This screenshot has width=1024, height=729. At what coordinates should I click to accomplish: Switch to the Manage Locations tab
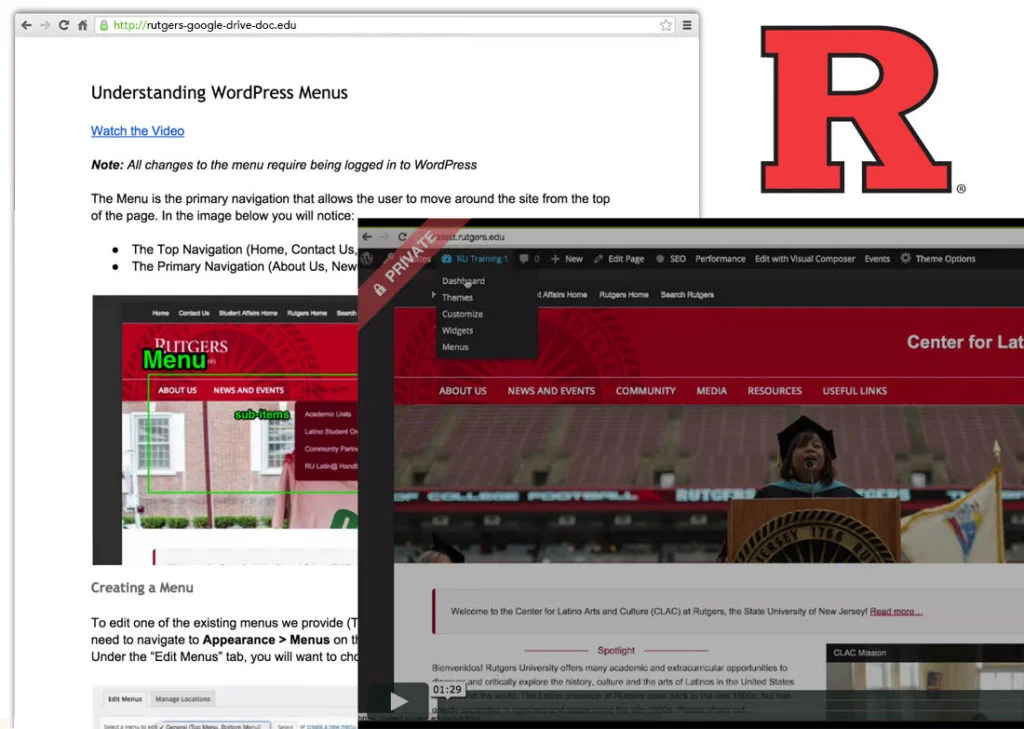pyautogui.click(x=183, y=699)
